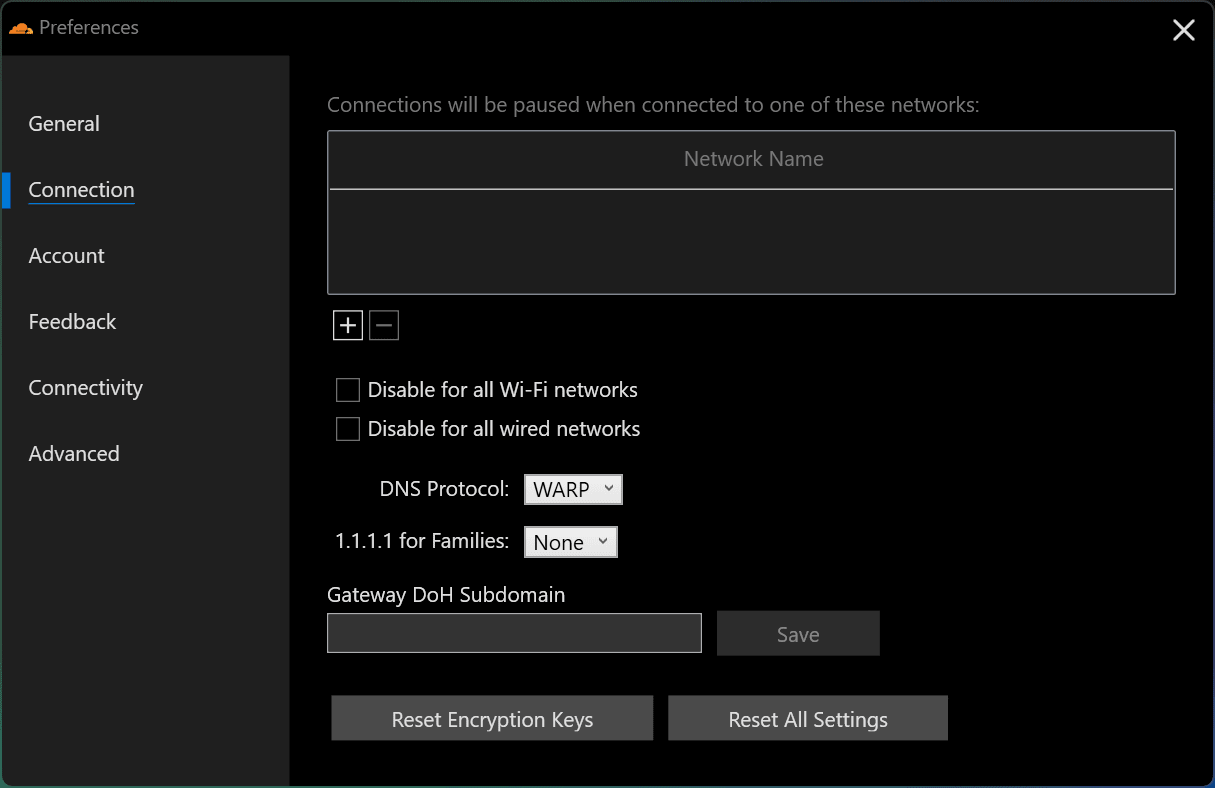Viewport: 1215px width, 788px height.
Task: Go to the Feedback section
Action: click(72, 322)
